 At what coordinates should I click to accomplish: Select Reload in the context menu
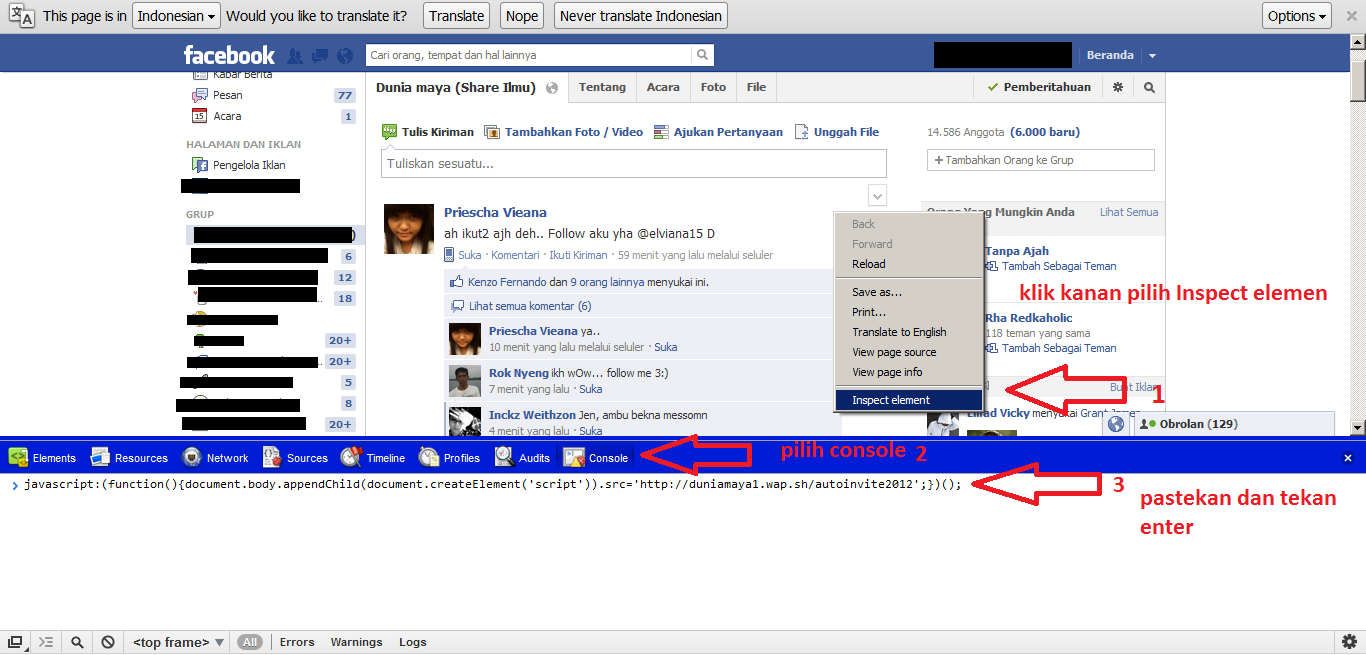909,264
